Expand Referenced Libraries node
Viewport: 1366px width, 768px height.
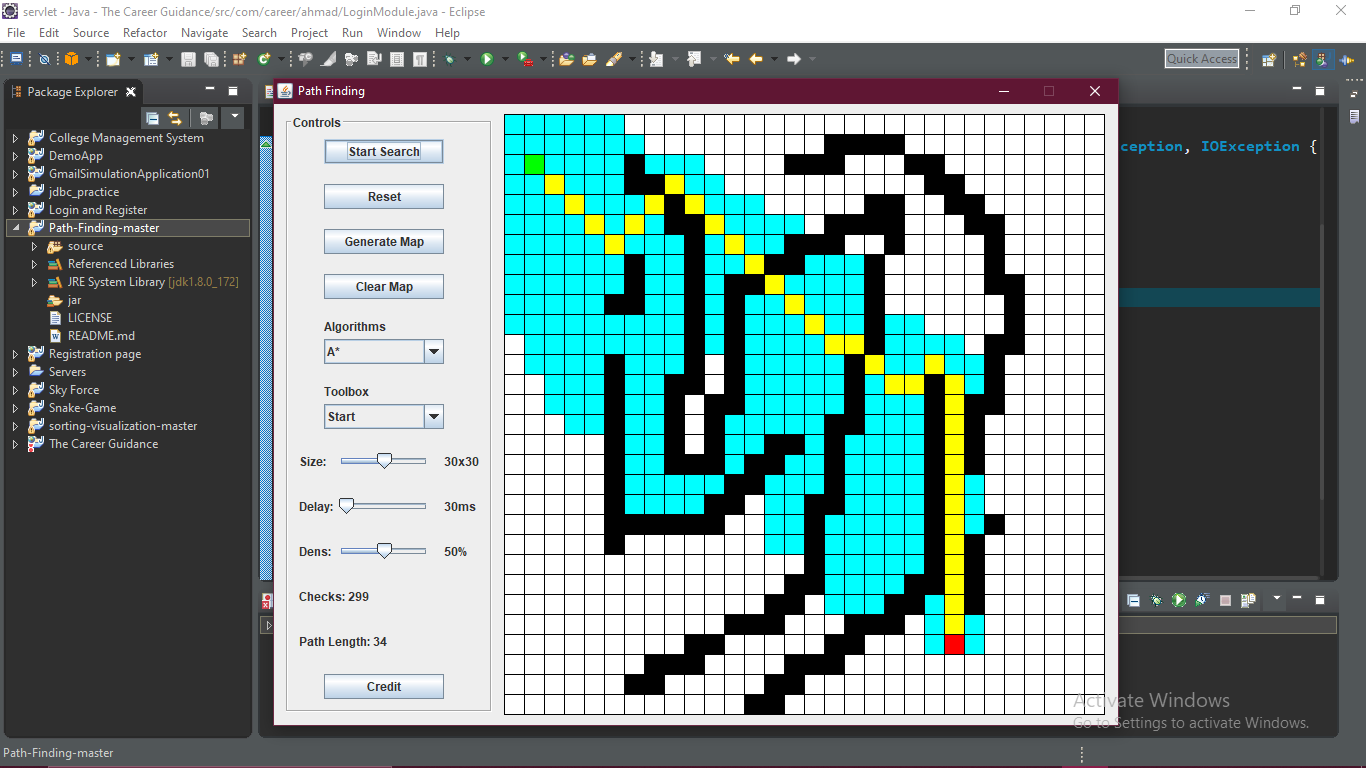pos(34,264)
